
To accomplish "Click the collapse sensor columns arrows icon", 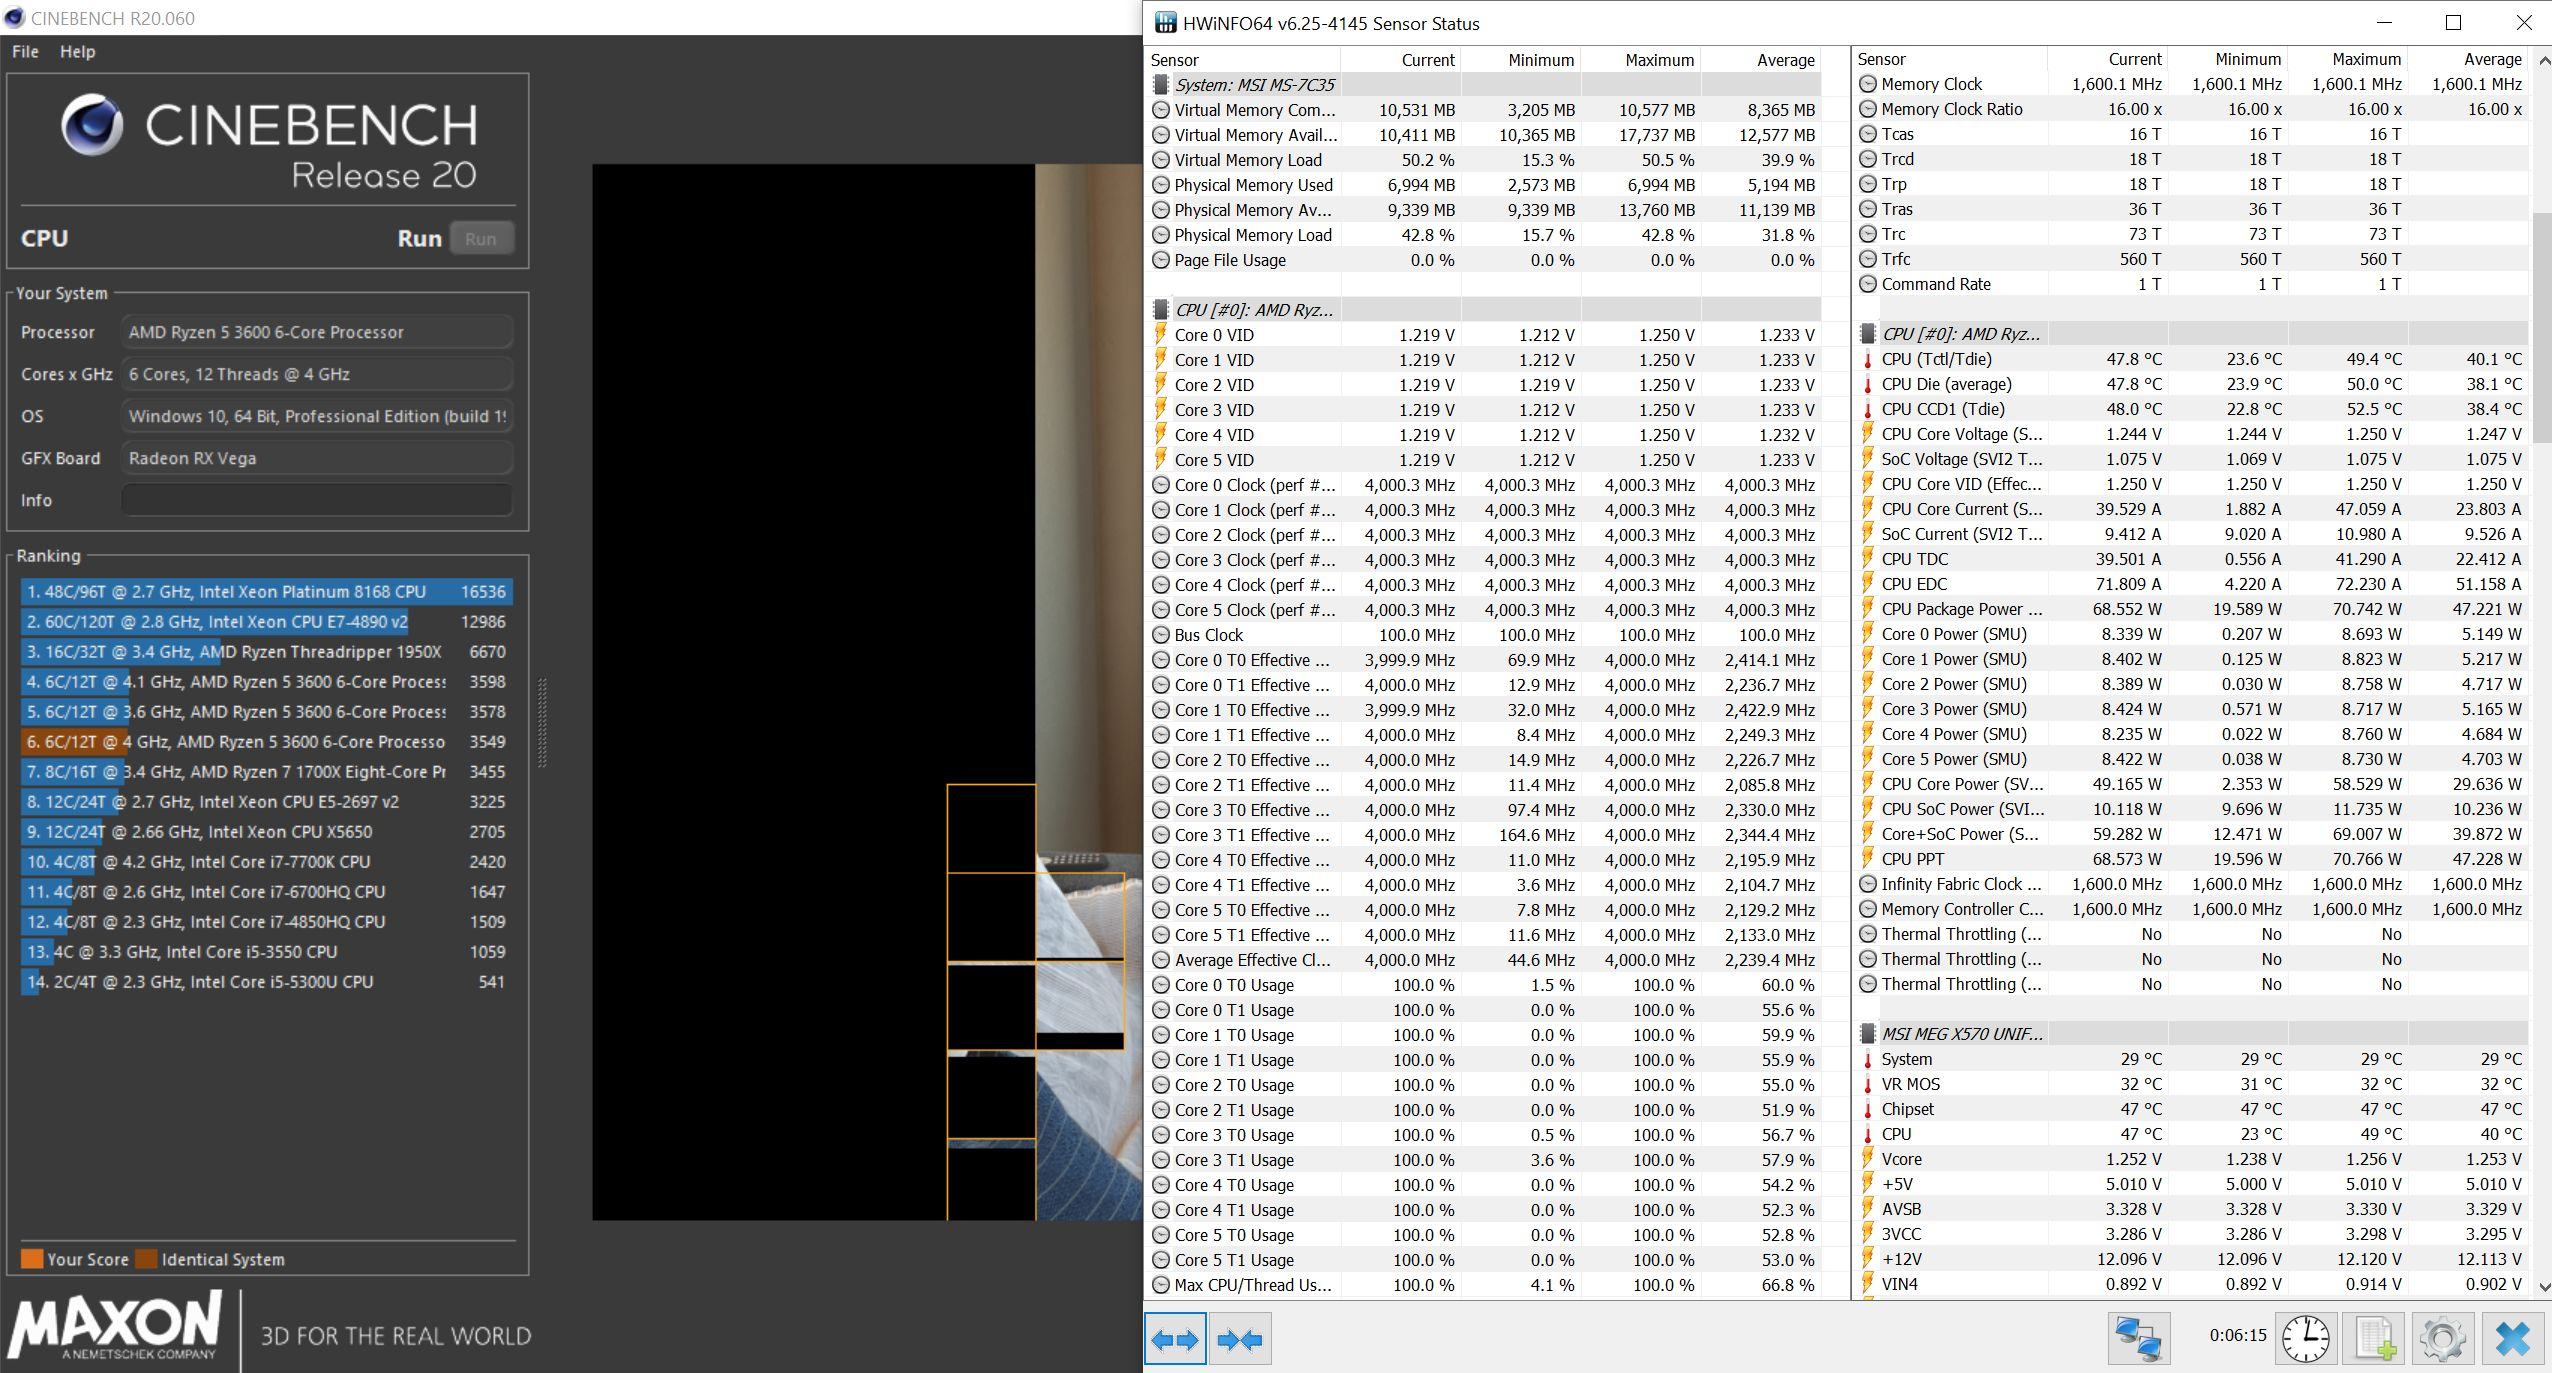I will 1240,1339.
